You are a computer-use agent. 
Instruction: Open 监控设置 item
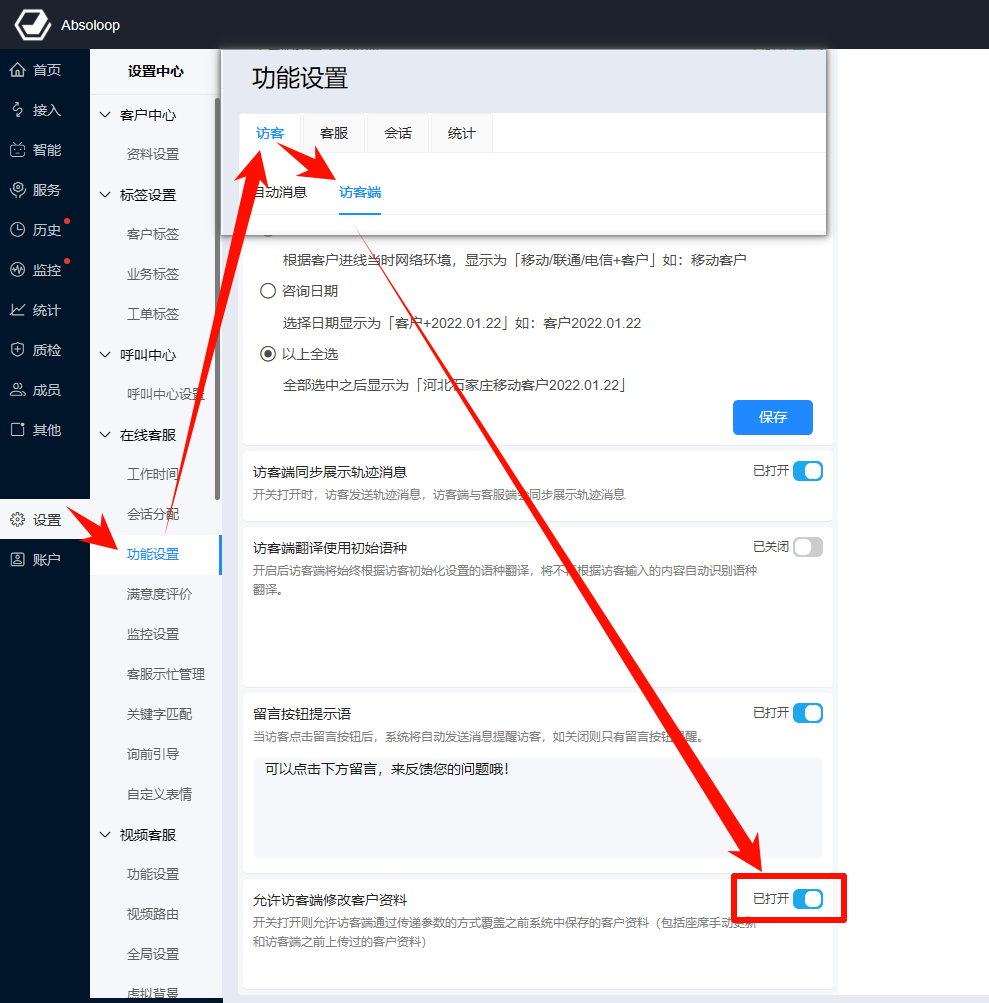[x=153, y=634]
